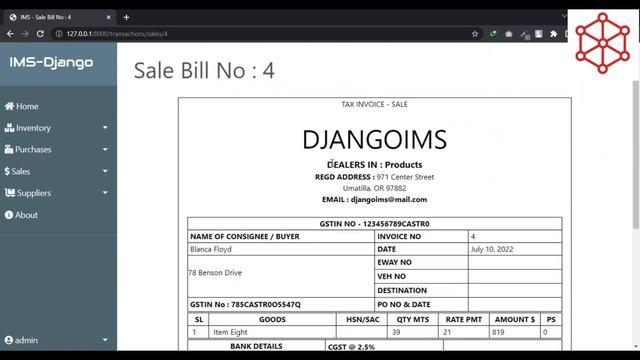
Task: Expand the Sales dropdown arrow
Action: [x=105, y=171]
